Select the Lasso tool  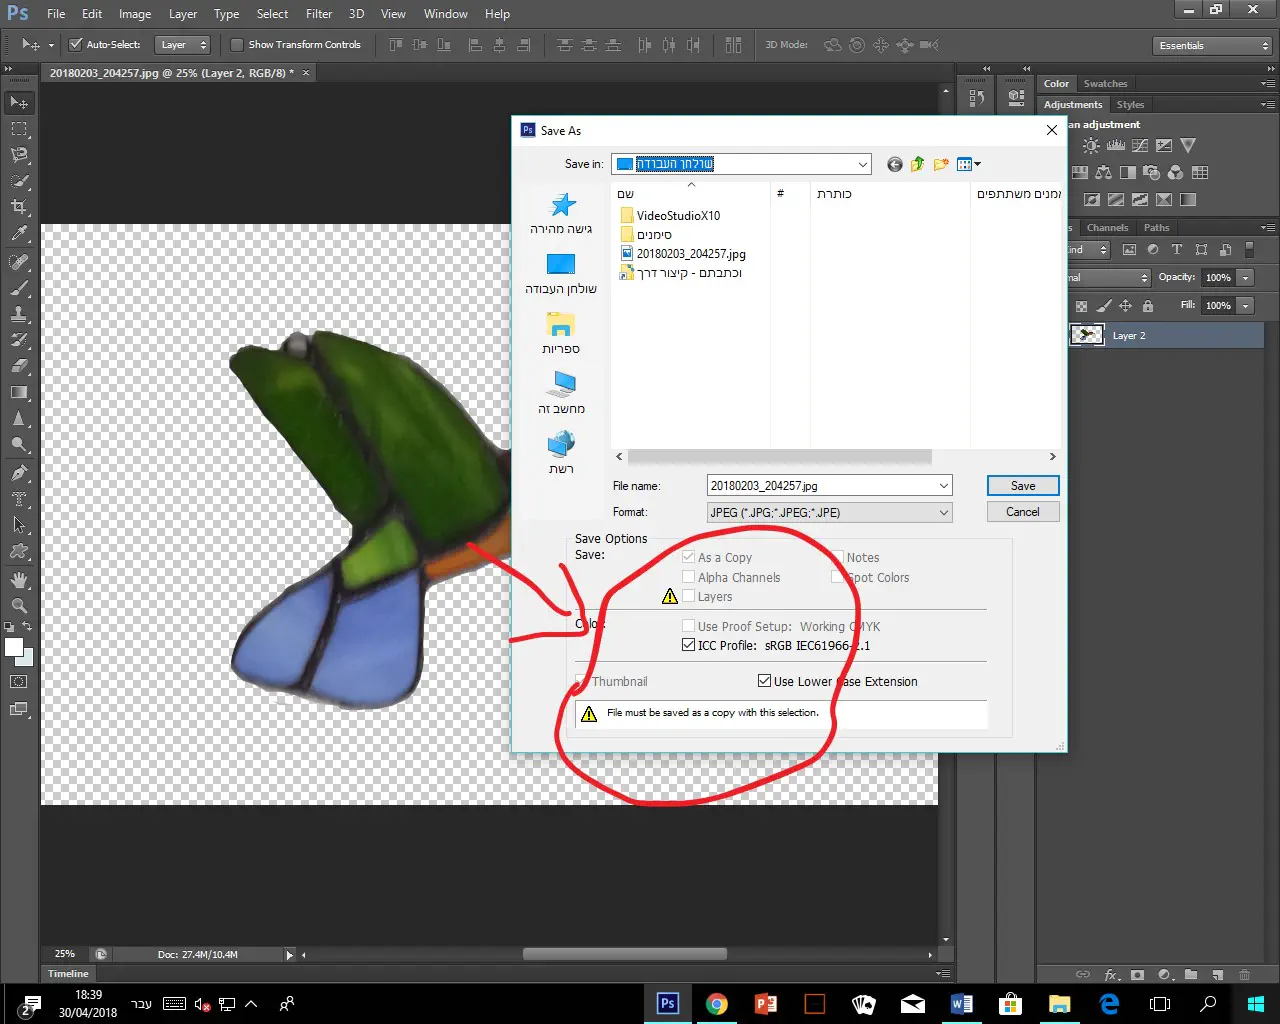tap(19, 155)
